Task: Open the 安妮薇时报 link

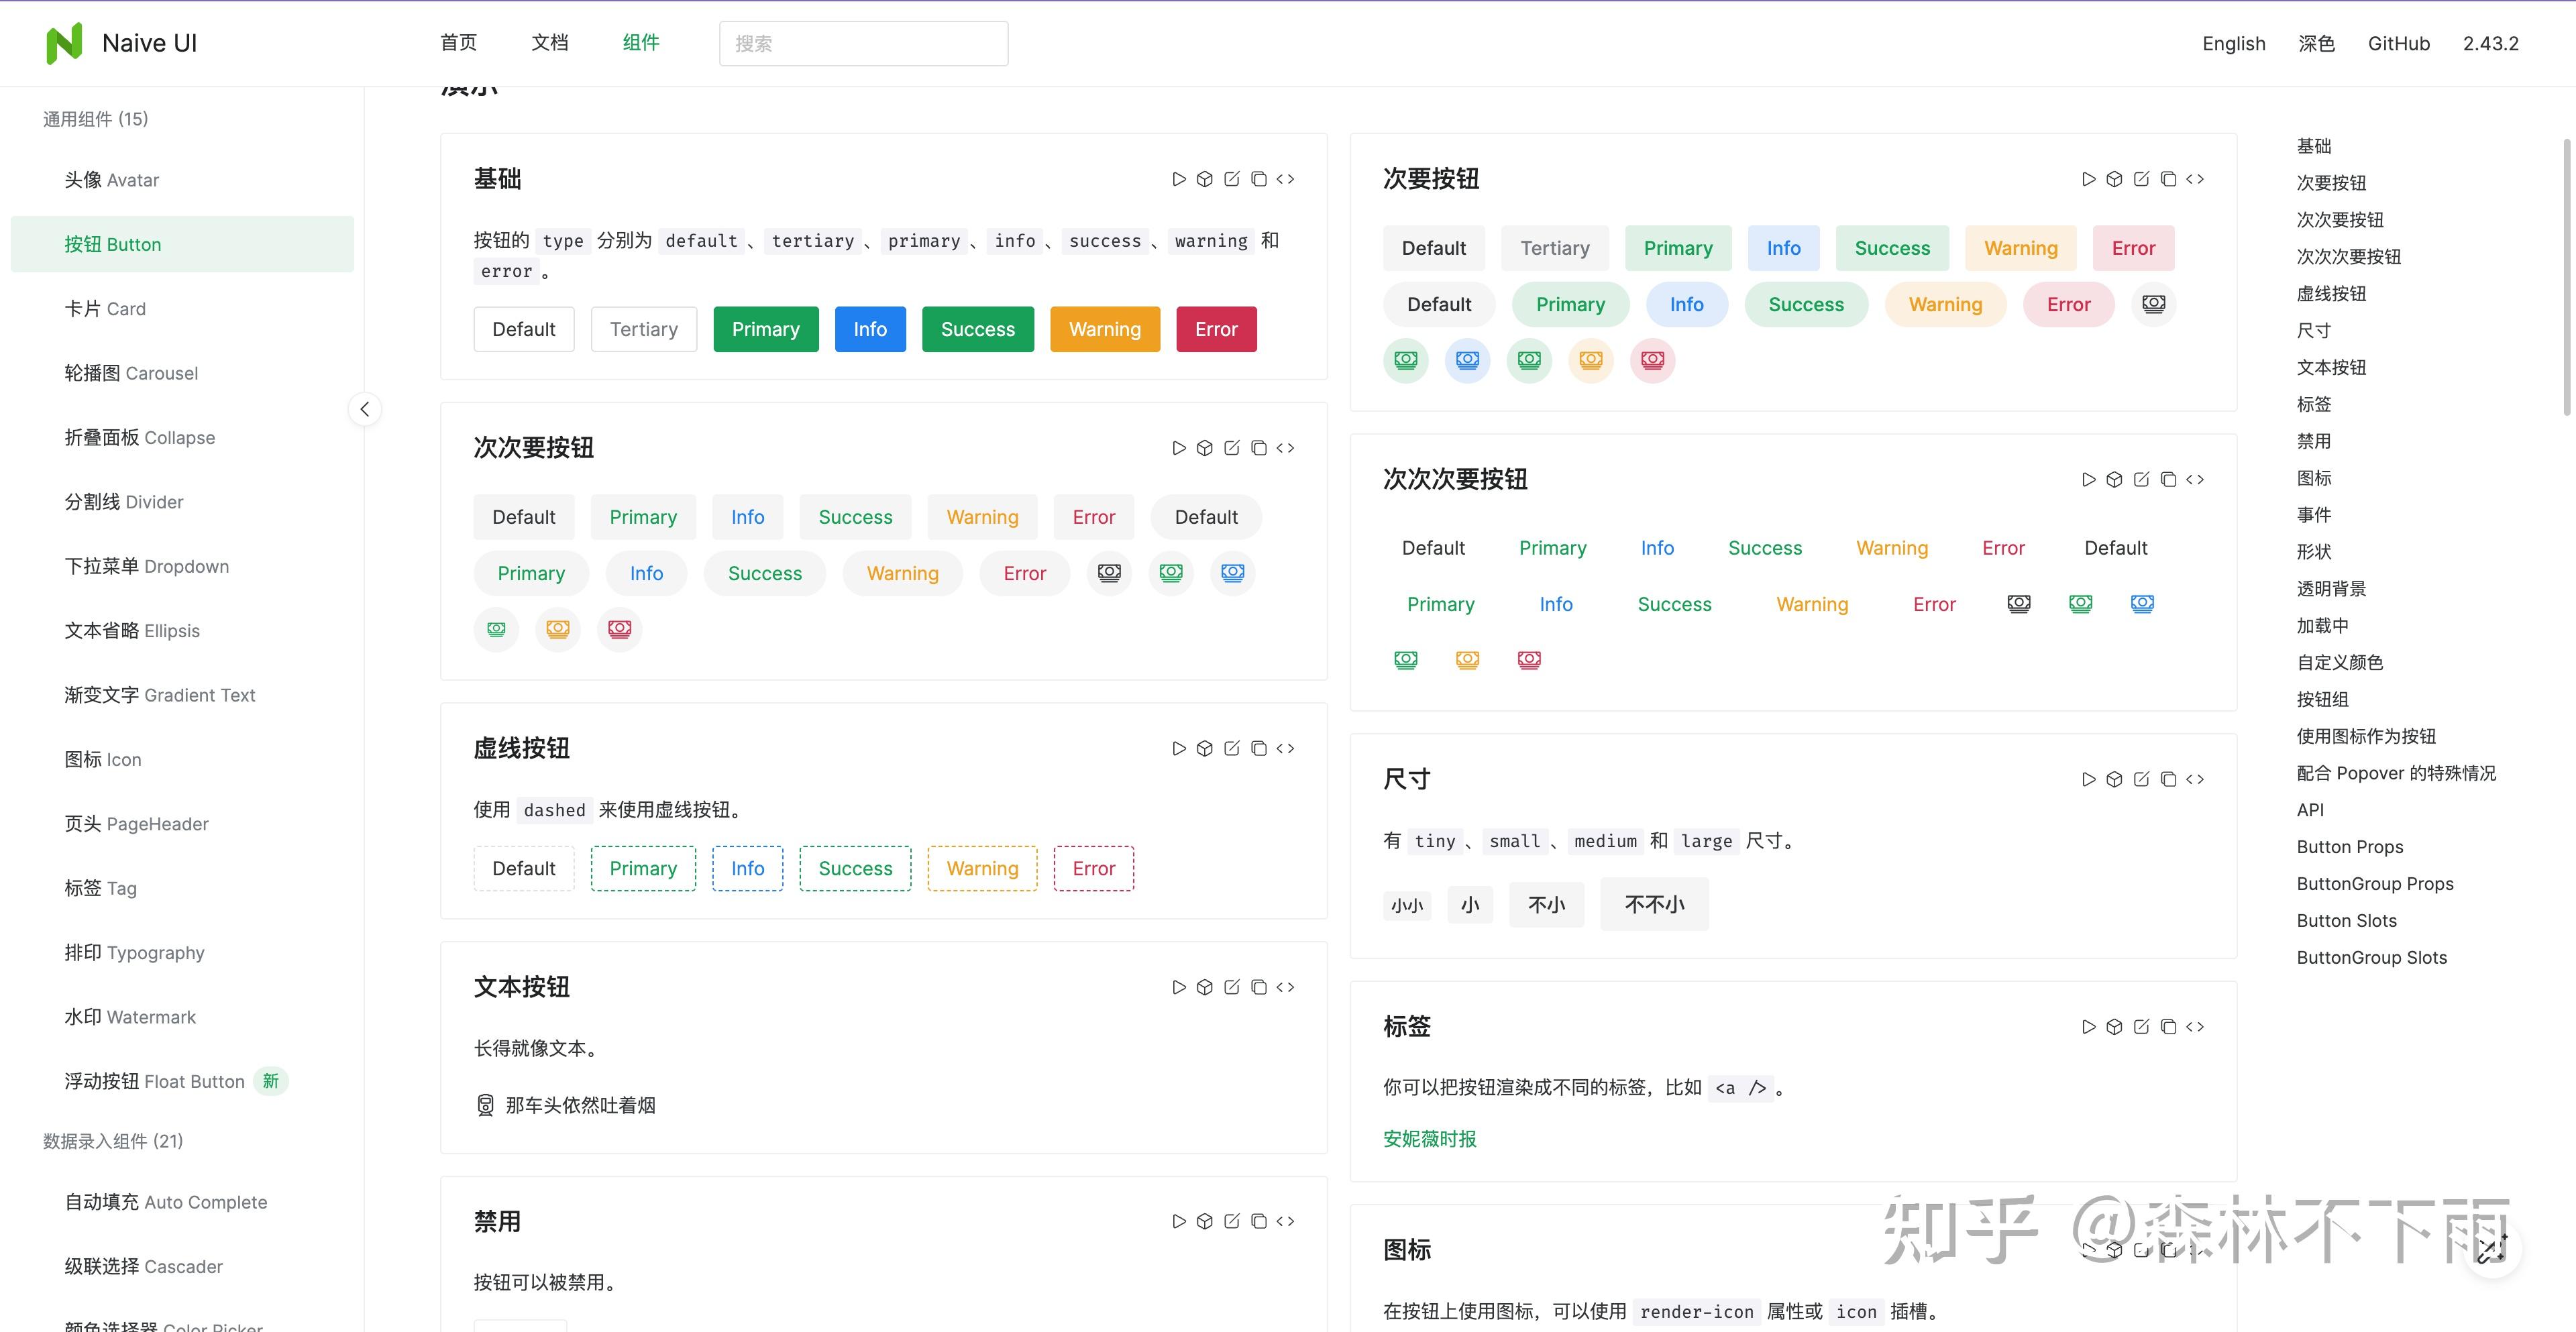Action: point(1429,1139)
